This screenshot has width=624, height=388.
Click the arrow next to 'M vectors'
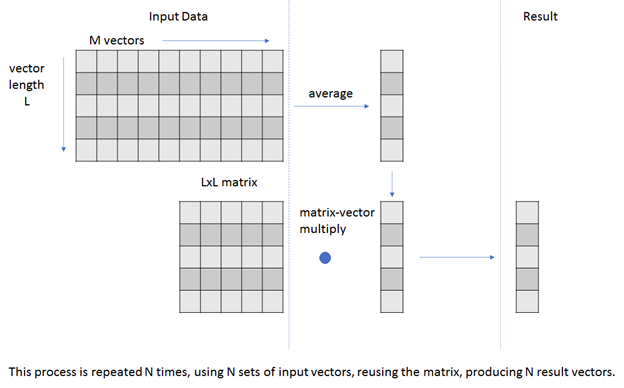(x=216, y=41)
